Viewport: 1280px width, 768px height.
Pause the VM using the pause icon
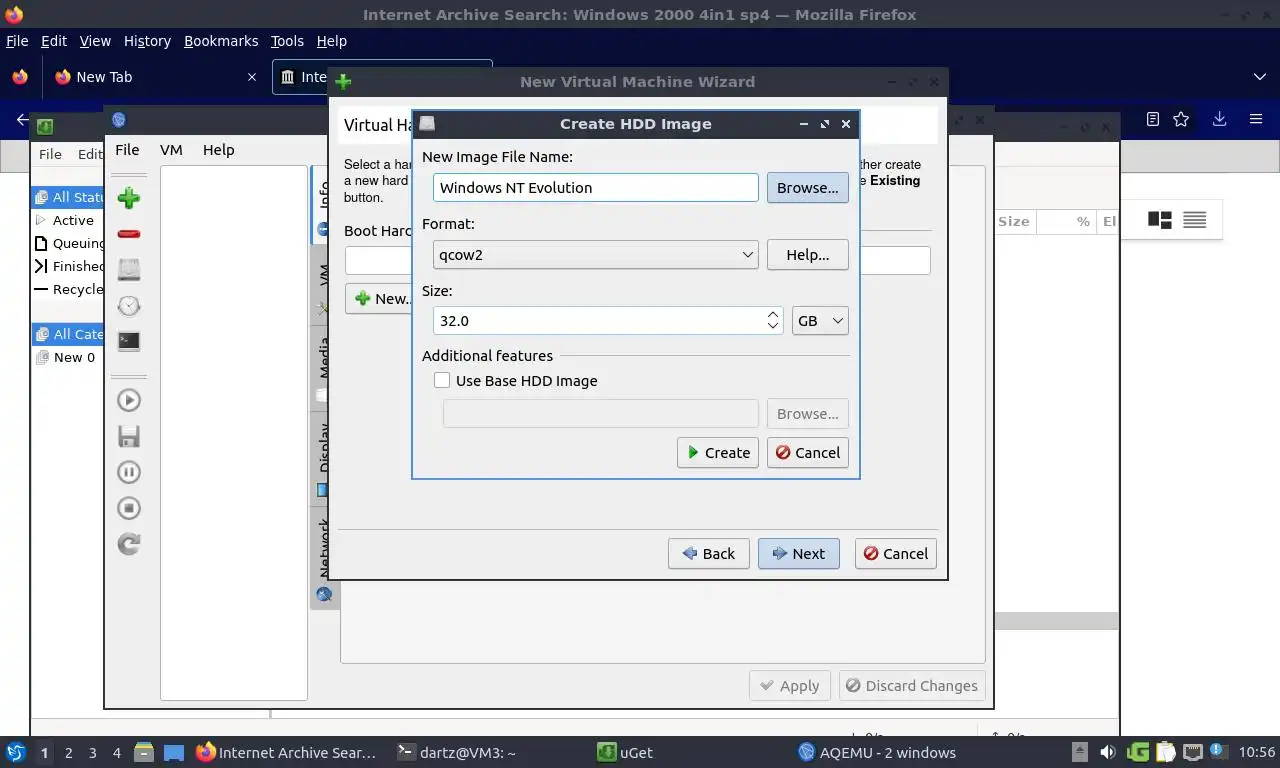(x=129, y=472)
